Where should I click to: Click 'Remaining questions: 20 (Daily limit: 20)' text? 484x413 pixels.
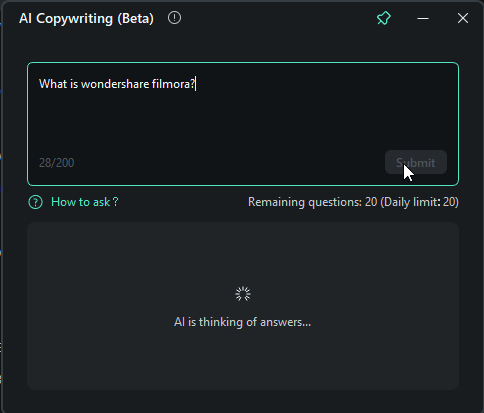click(x=353, y=202)
